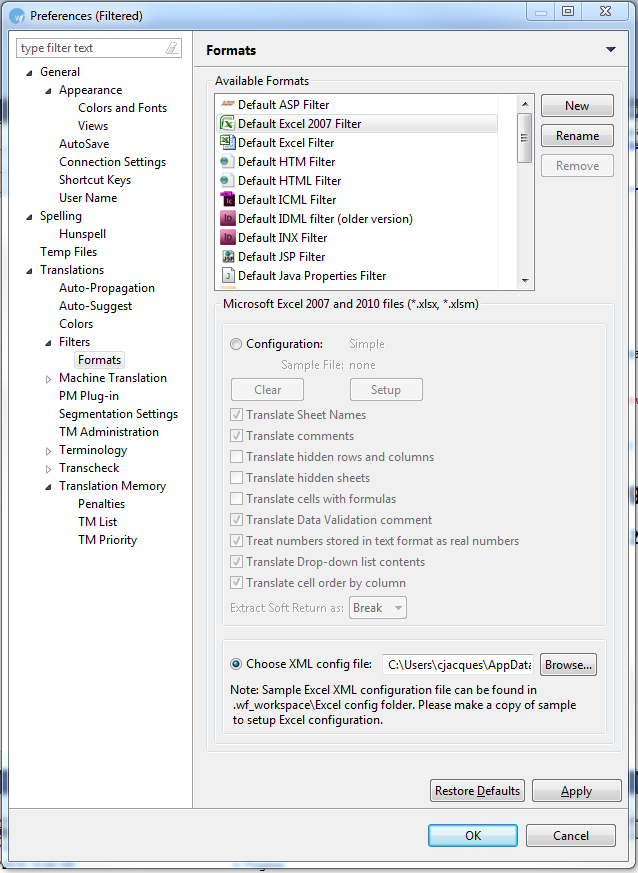This screenshot has height=873, width=638.
Task: Click the Restore Defaults button
Action: (x=477, y=791)
